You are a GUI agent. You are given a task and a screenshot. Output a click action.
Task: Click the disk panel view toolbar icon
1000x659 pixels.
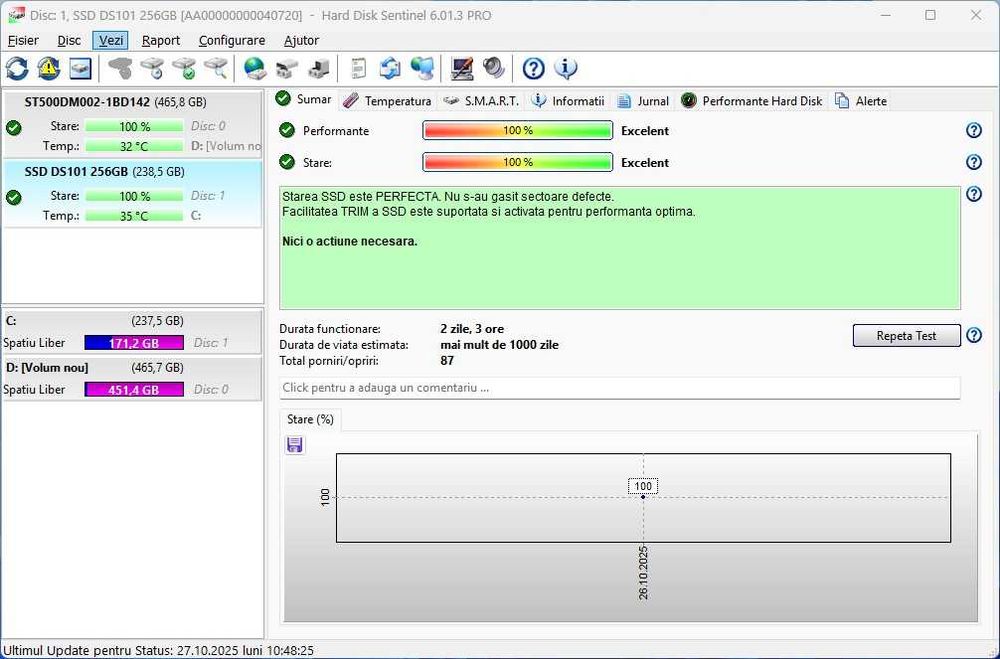[80, 68]
